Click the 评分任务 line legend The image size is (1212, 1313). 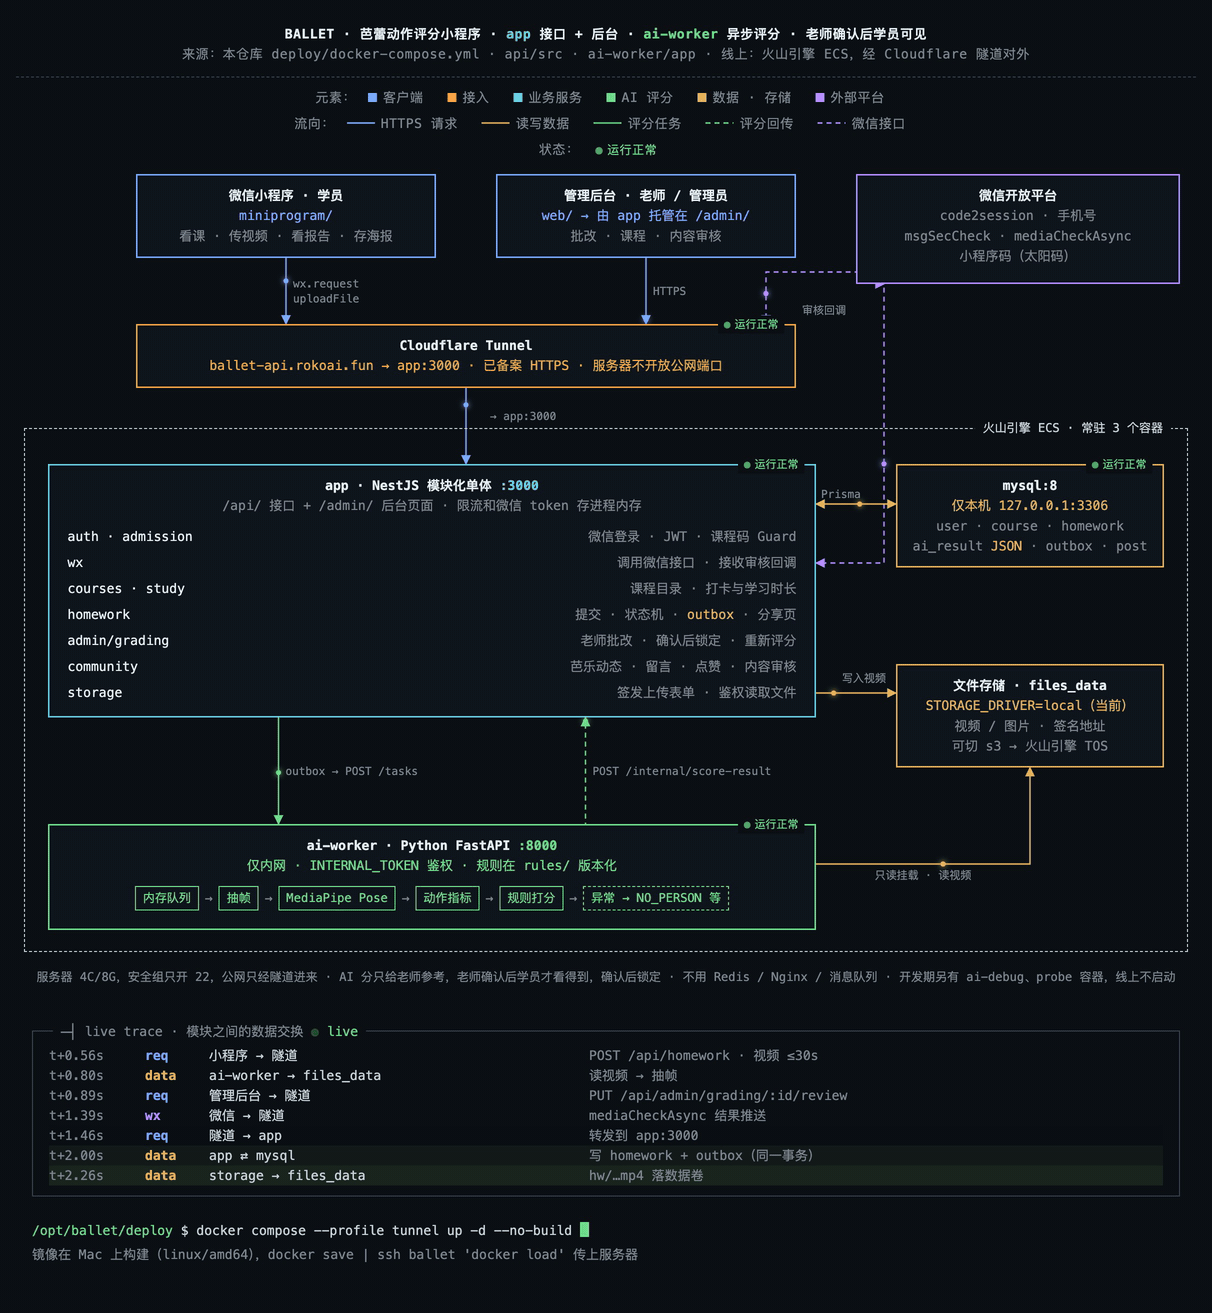(x=637, y=123)
